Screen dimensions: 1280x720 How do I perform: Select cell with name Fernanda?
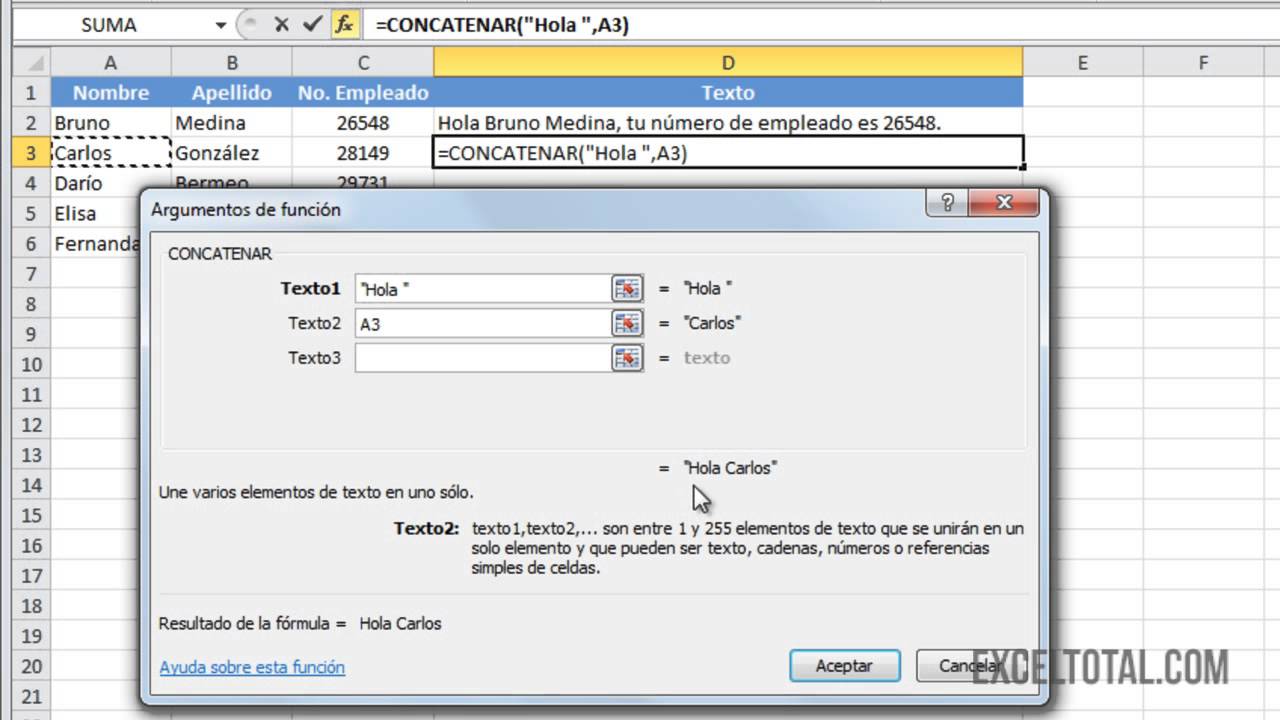(x=95, y=243)
